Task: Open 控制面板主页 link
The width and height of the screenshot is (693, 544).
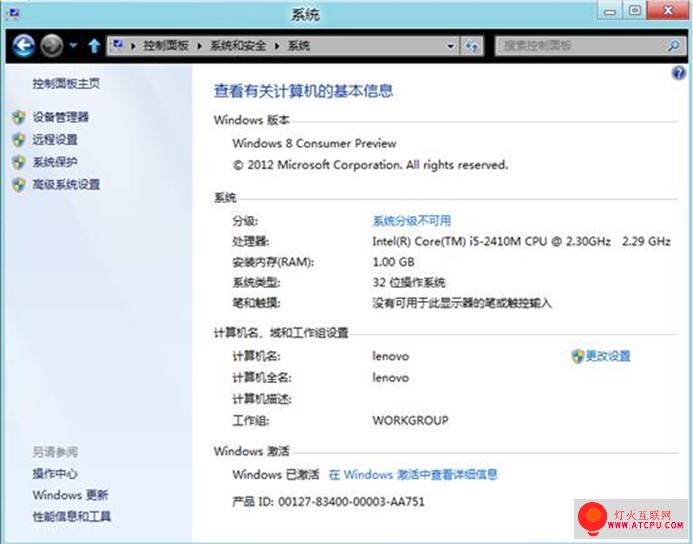Action: pyautogui.click(x=66, y=83)
